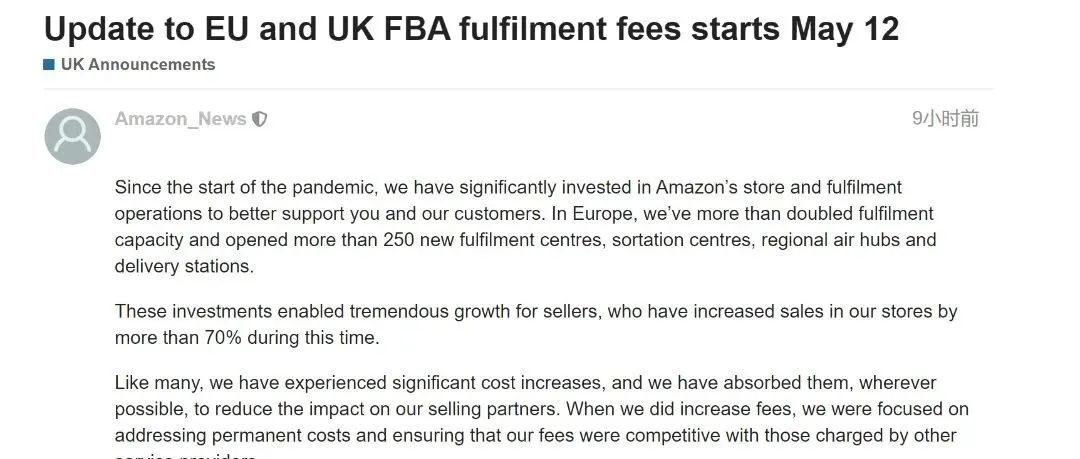Viewport: 1080px width, 459px height.
Task: Click "delivery stations." text
Action: click(185, 266)
